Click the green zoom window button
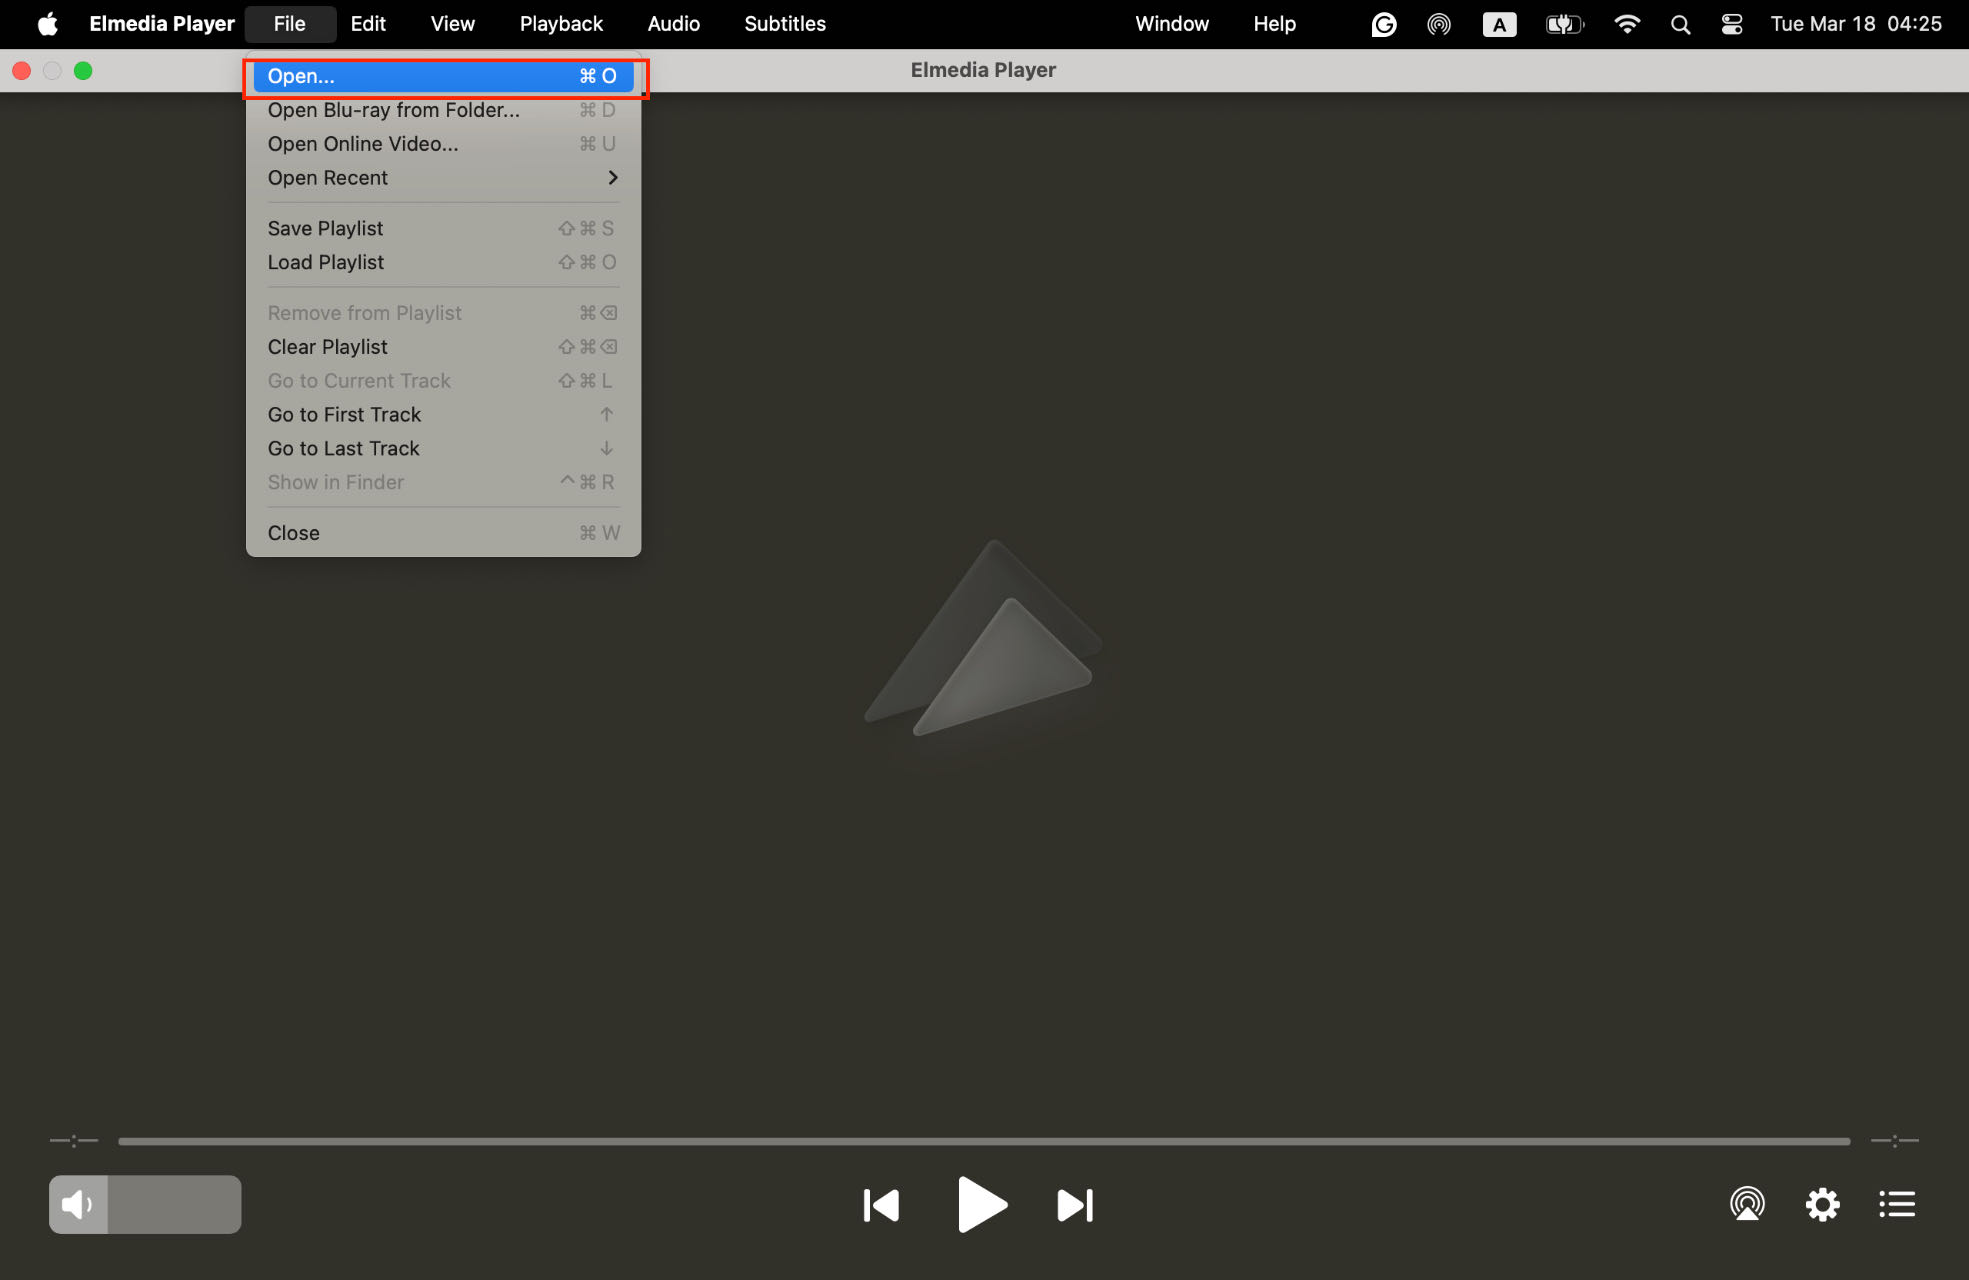 [x=83, y=71]
